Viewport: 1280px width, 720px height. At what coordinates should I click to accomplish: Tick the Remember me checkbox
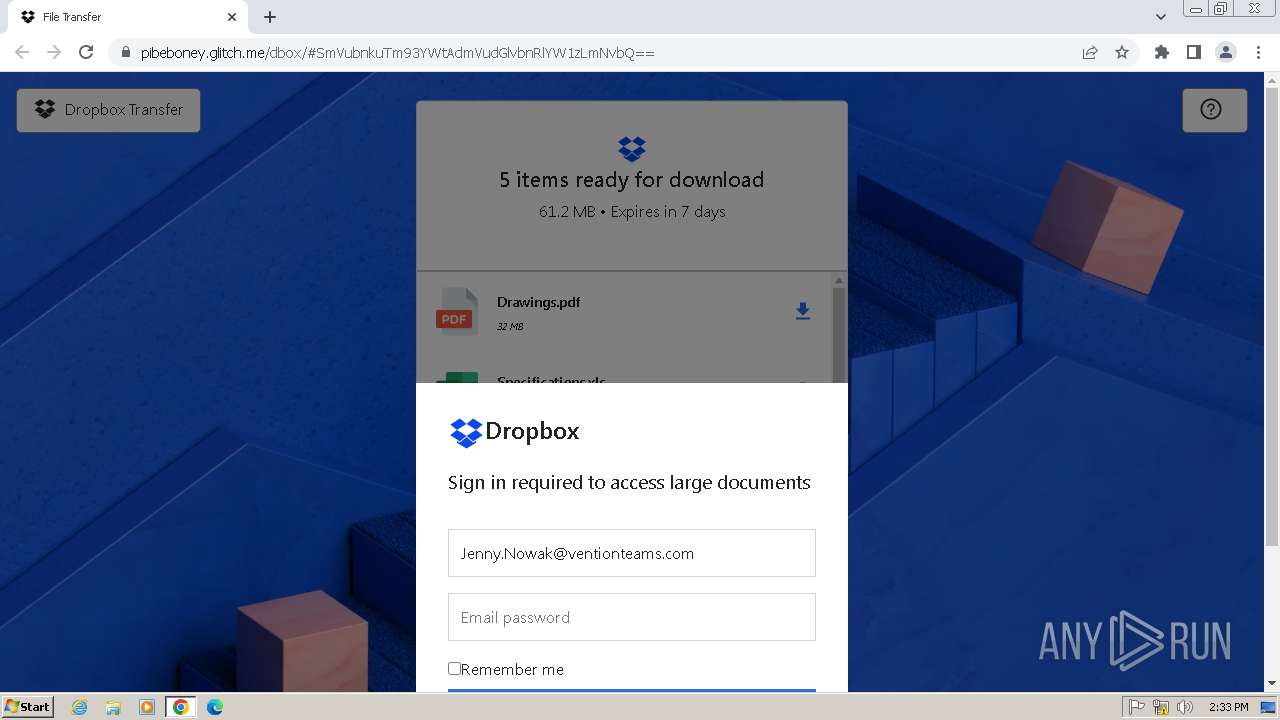[454, 668]
